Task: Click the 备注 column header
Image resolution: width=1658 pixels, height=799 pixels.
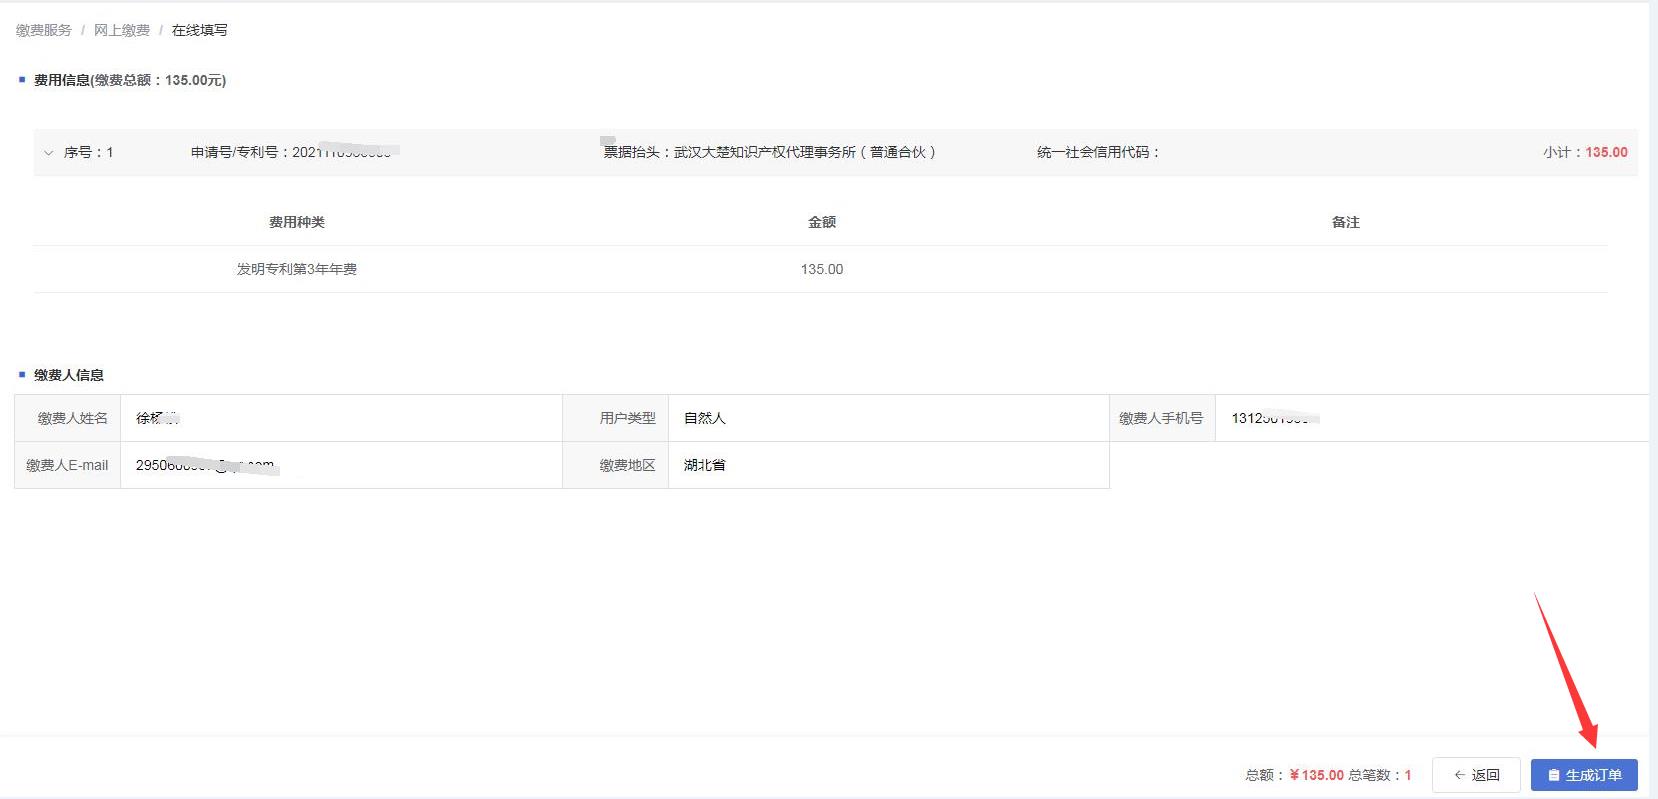Action: coord(1346,222)
